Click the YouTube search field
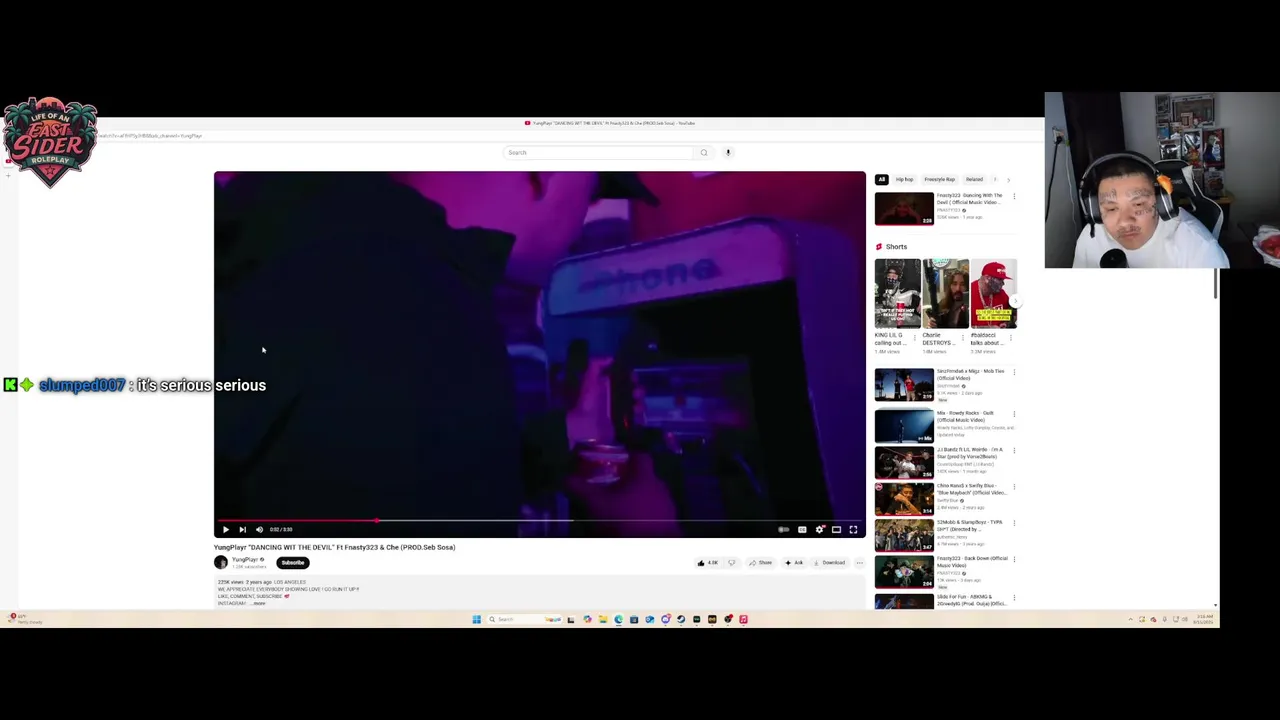Image resolution: width=1280 pixels, height=720 pixels. coord(597,152)
